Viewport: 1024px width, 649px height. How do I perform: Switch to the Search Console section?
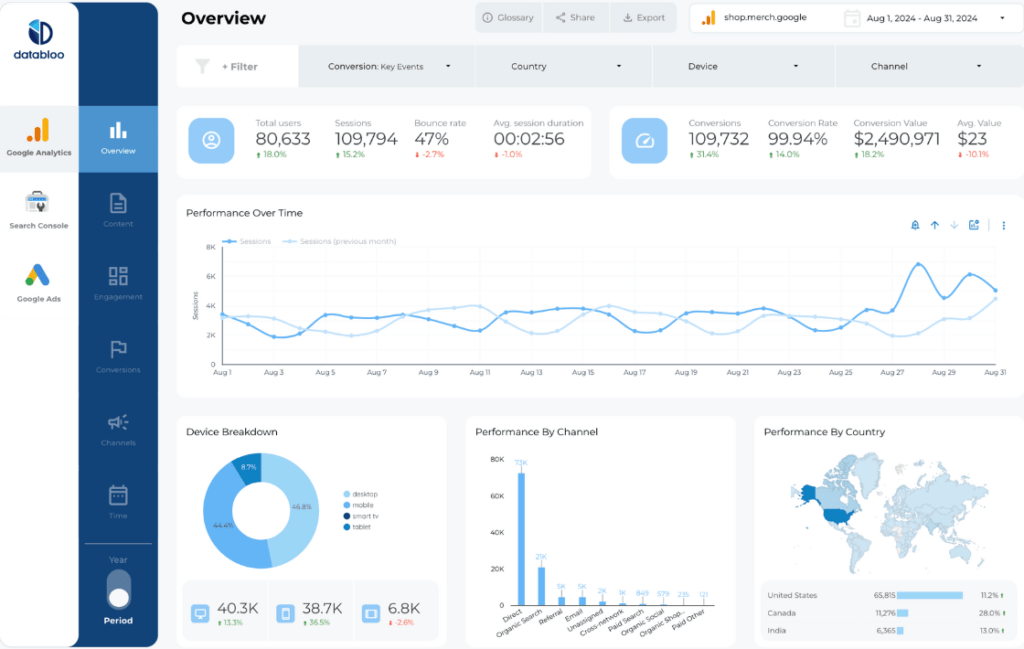[38, 209]
